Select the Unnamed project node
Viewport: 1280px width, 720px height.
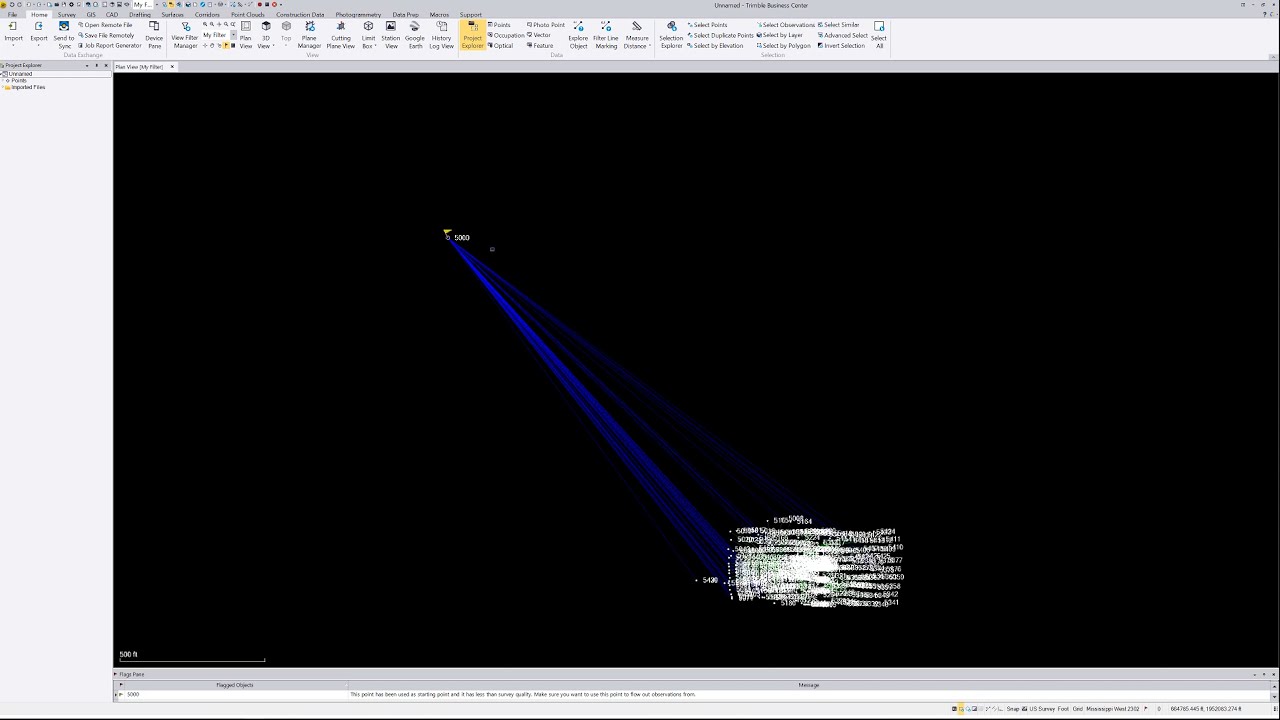point(20,74)
